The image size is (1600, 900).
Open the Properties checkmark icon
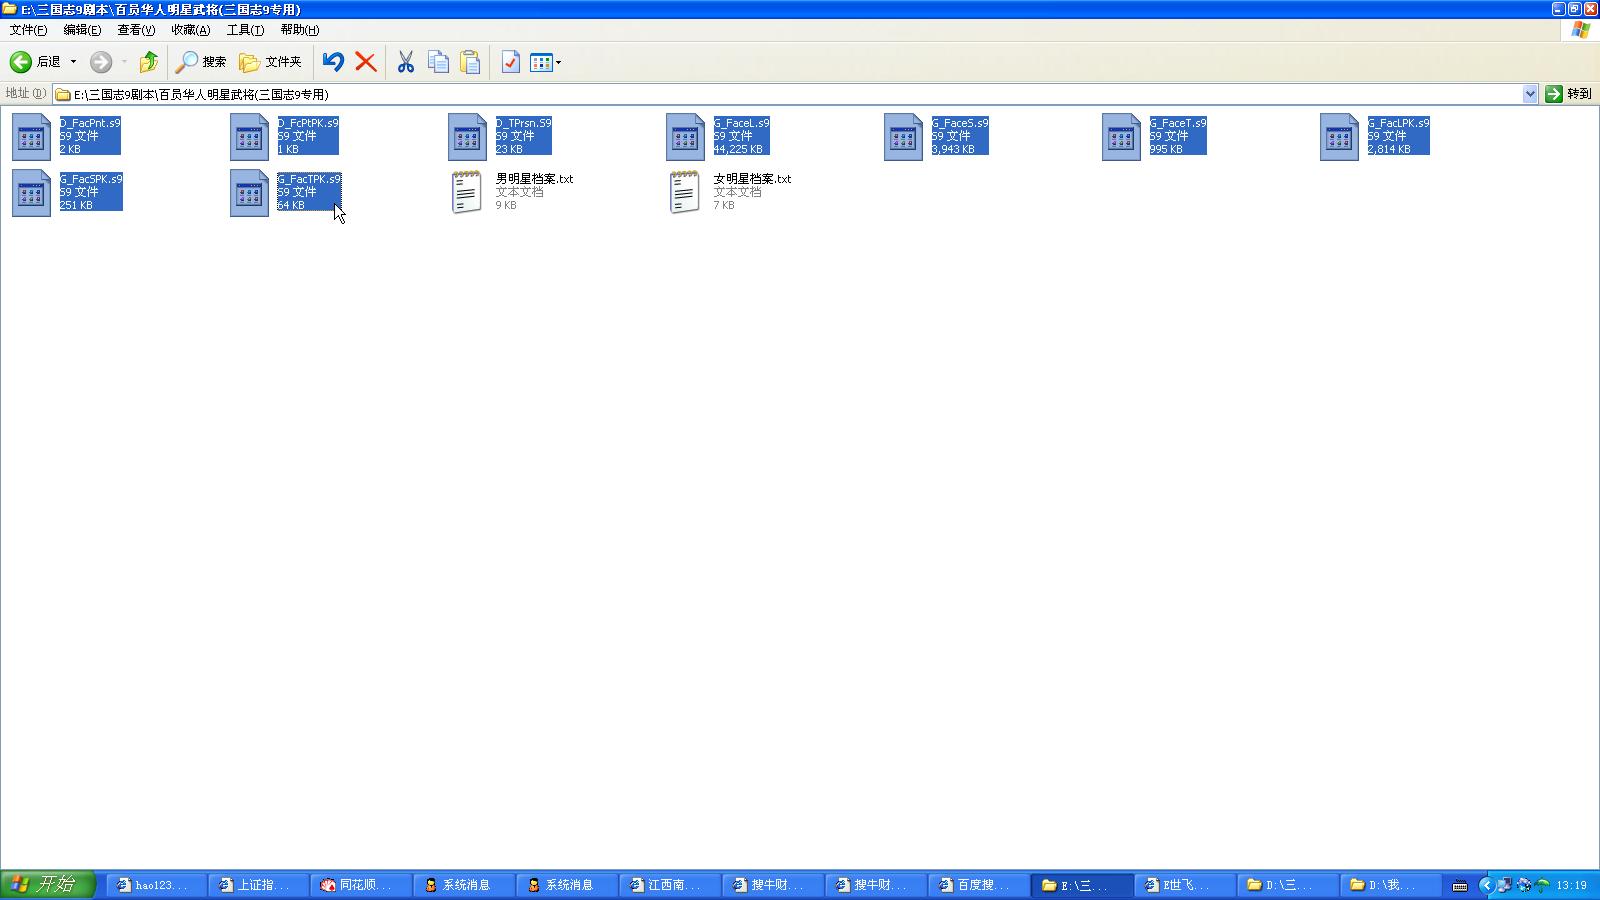pyautogui.click(x=510, y=62)
